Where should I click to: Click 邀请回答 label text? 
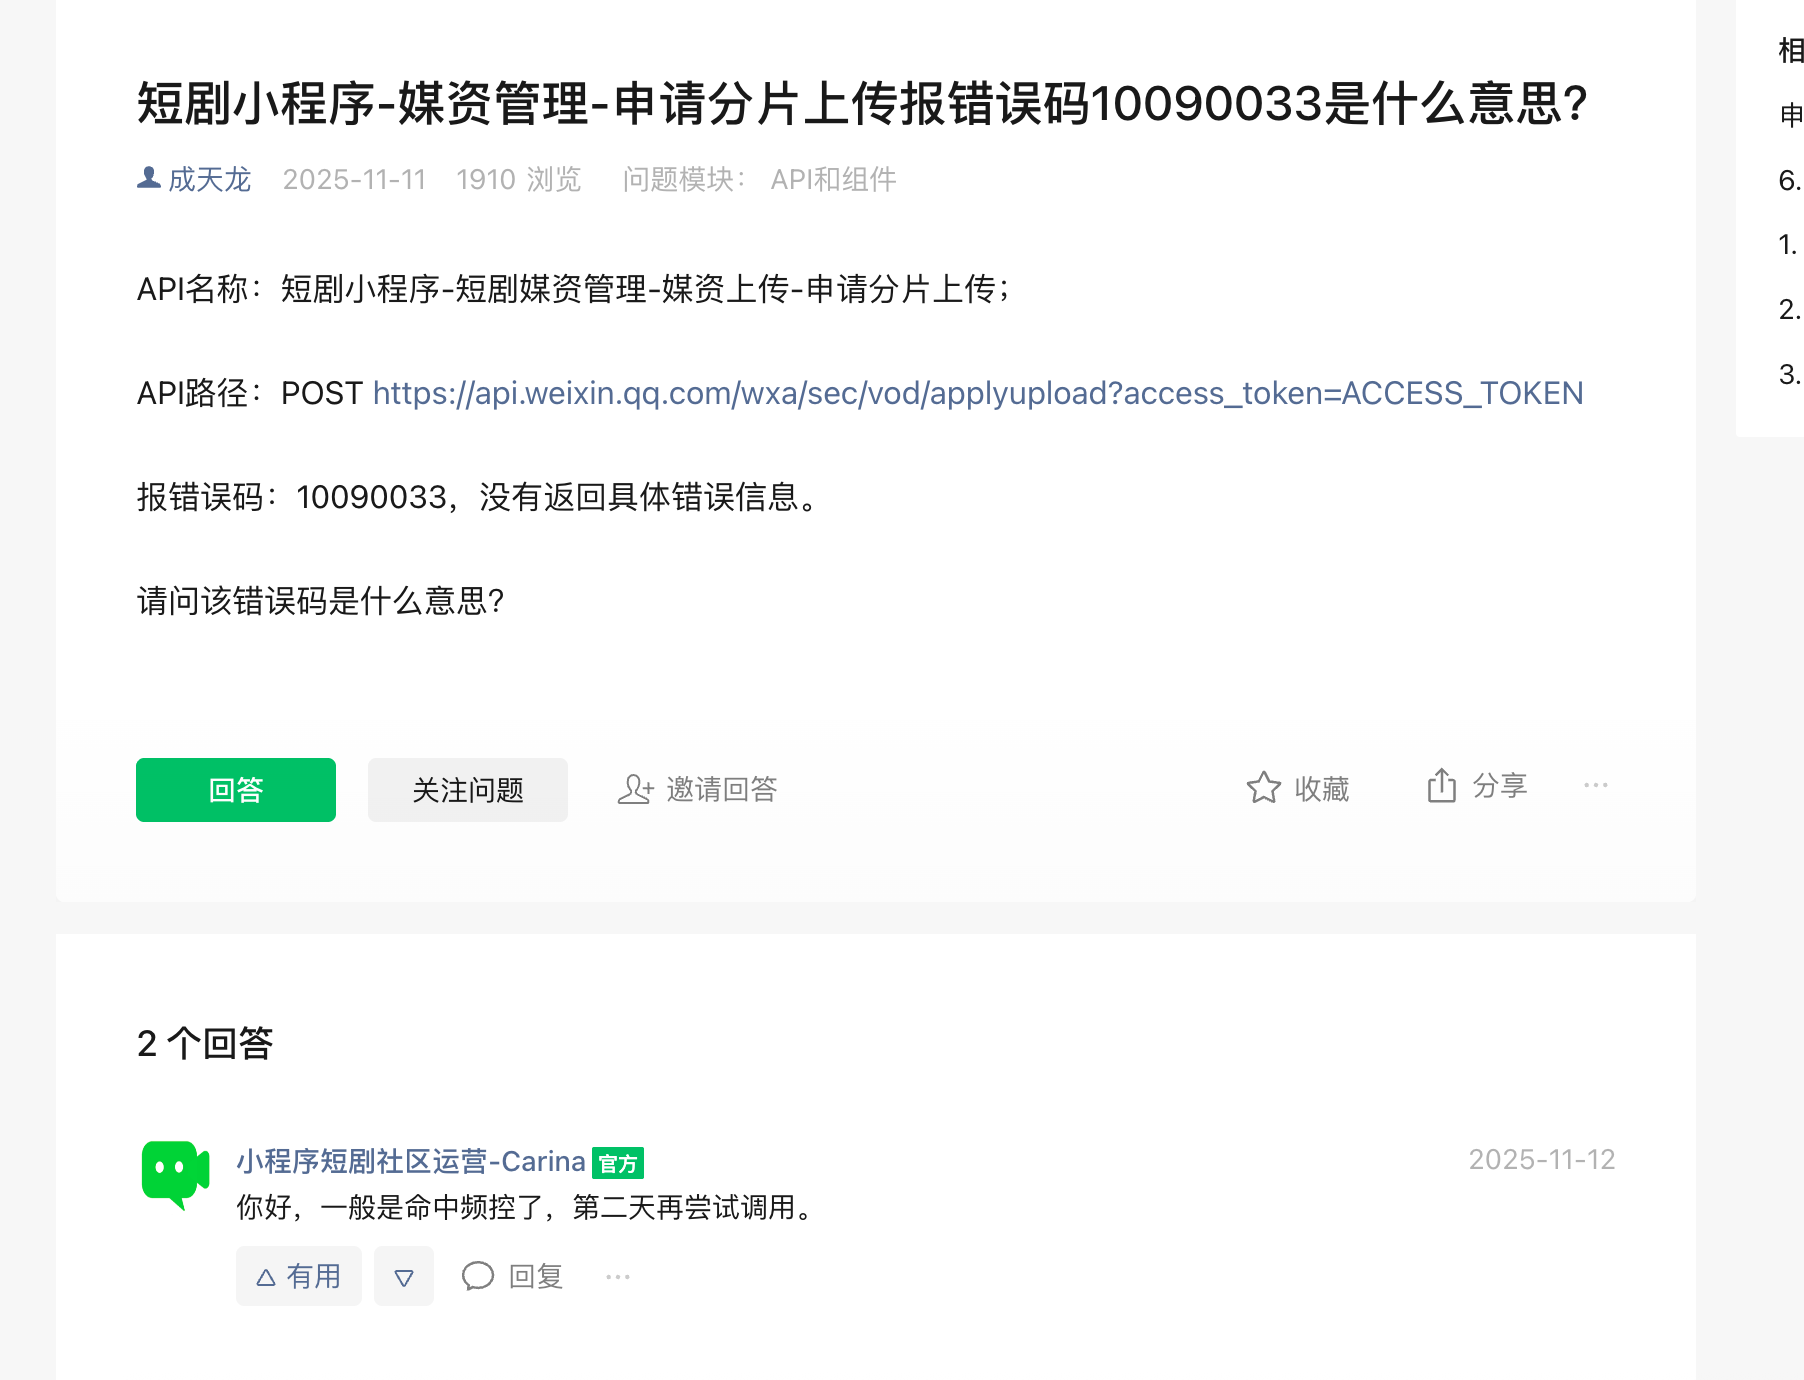722,789
